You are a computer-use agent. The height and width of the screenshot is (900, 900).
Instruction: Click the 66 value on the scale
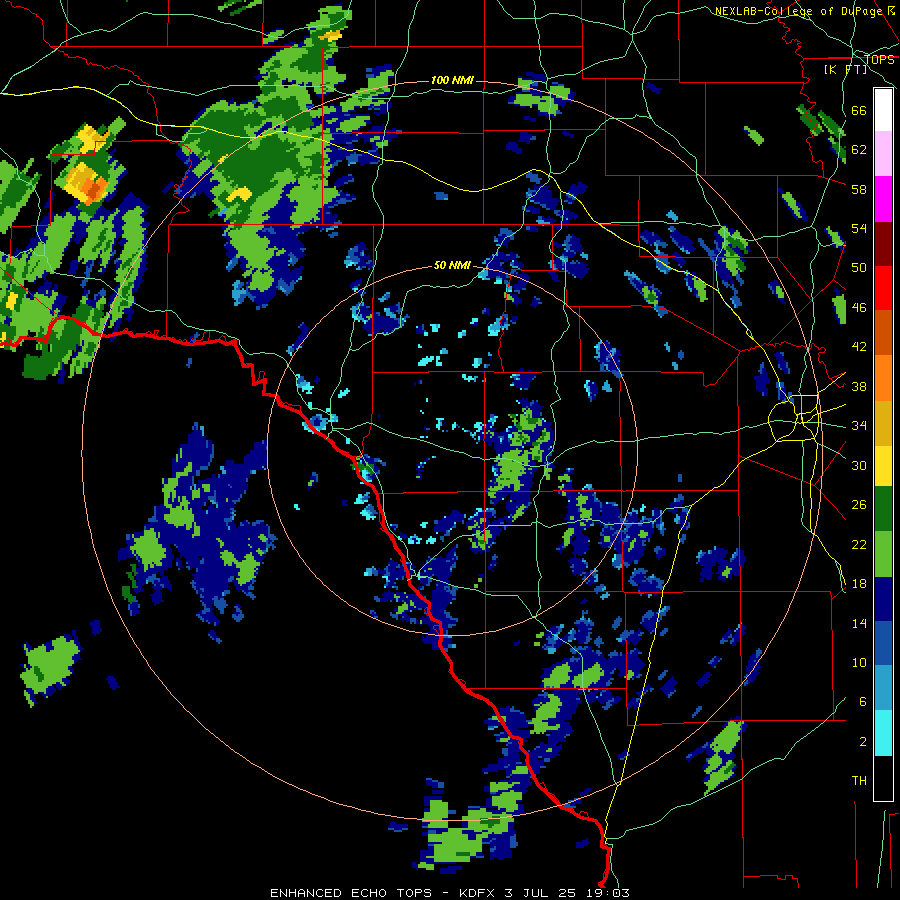(859, 111)
